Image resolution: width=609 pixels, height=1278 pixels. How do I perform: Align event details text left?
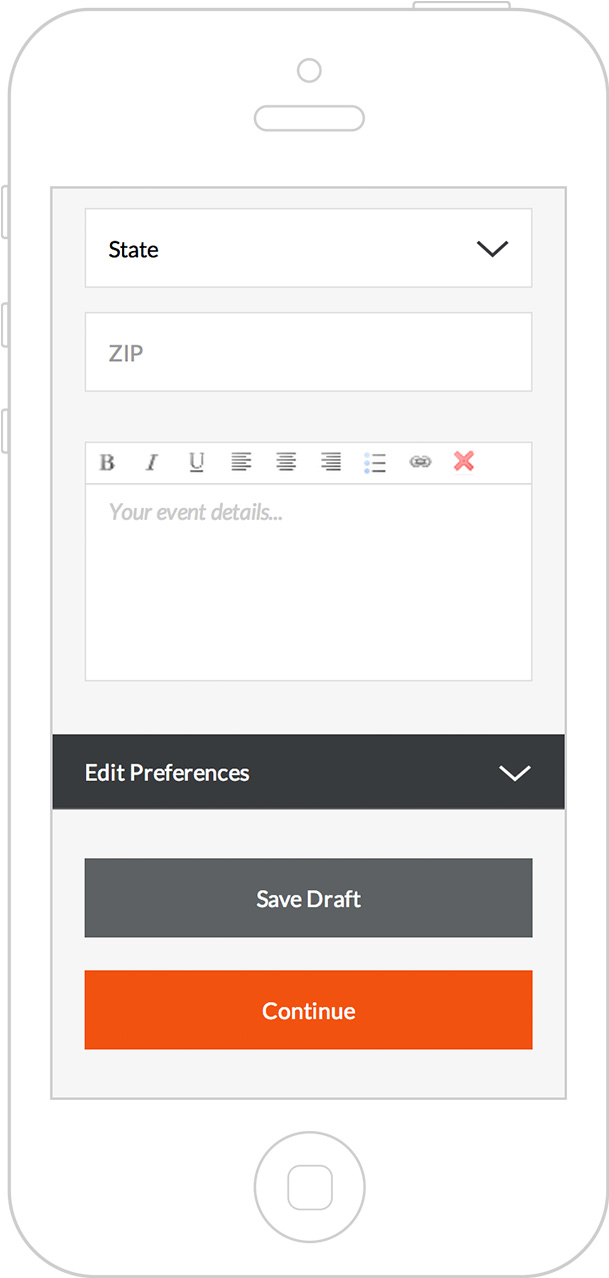coord(241,462)
